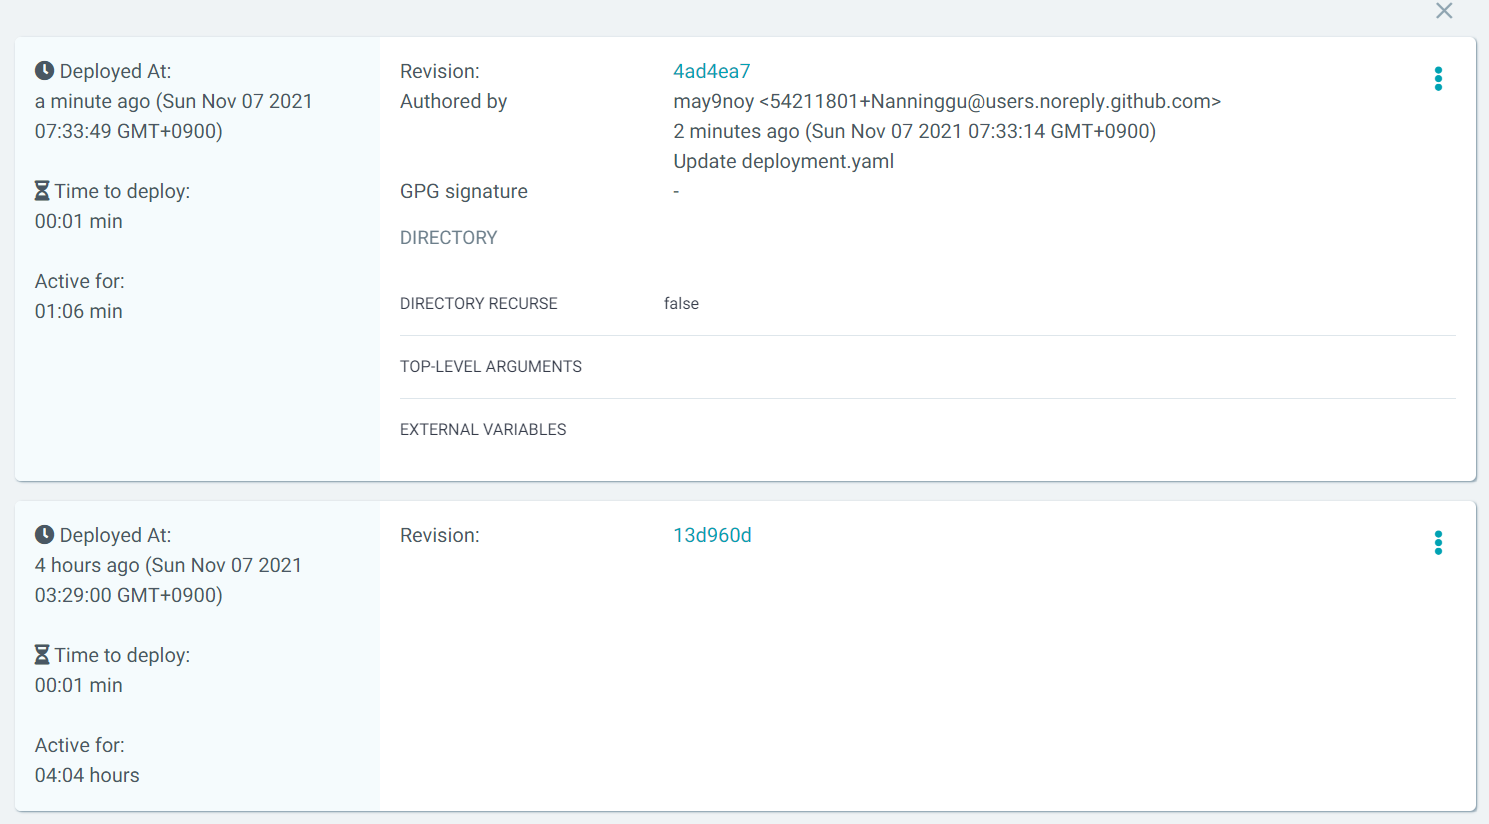Screen dimensions: 1489x824
Task: Open revision link 13d960d
Action: click(x=713, y=535)
